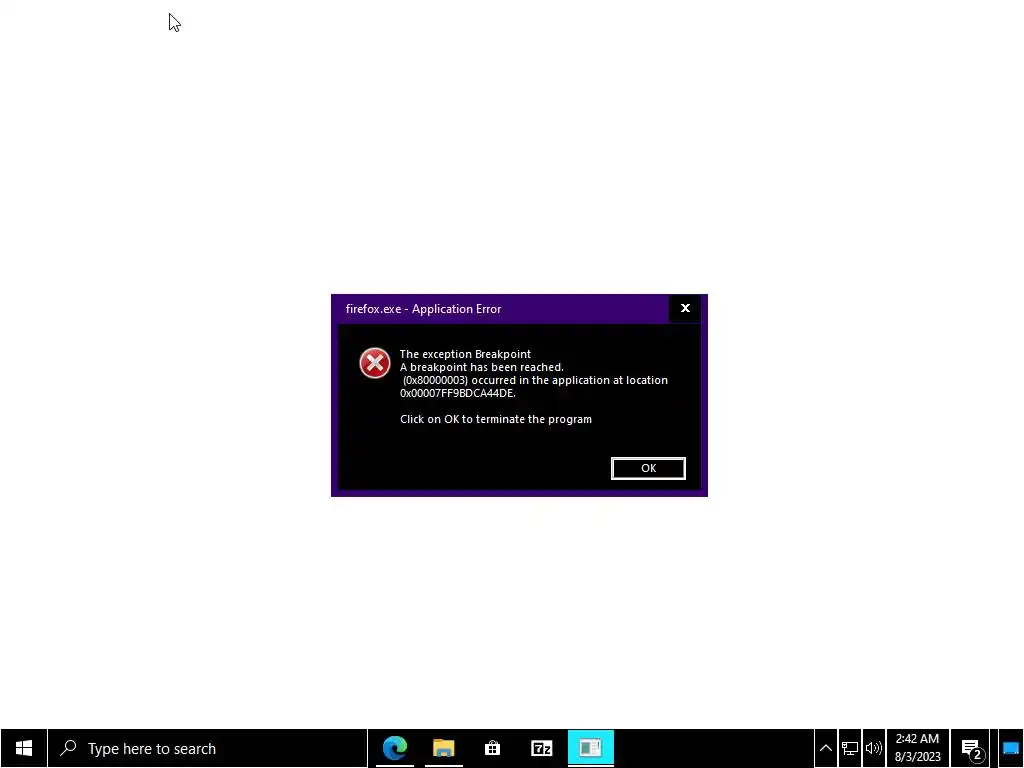This screenshot has height=768, width=1024.
Task: Expand the hidden system tray icons chevron
Action: click(x=825, y=748)
